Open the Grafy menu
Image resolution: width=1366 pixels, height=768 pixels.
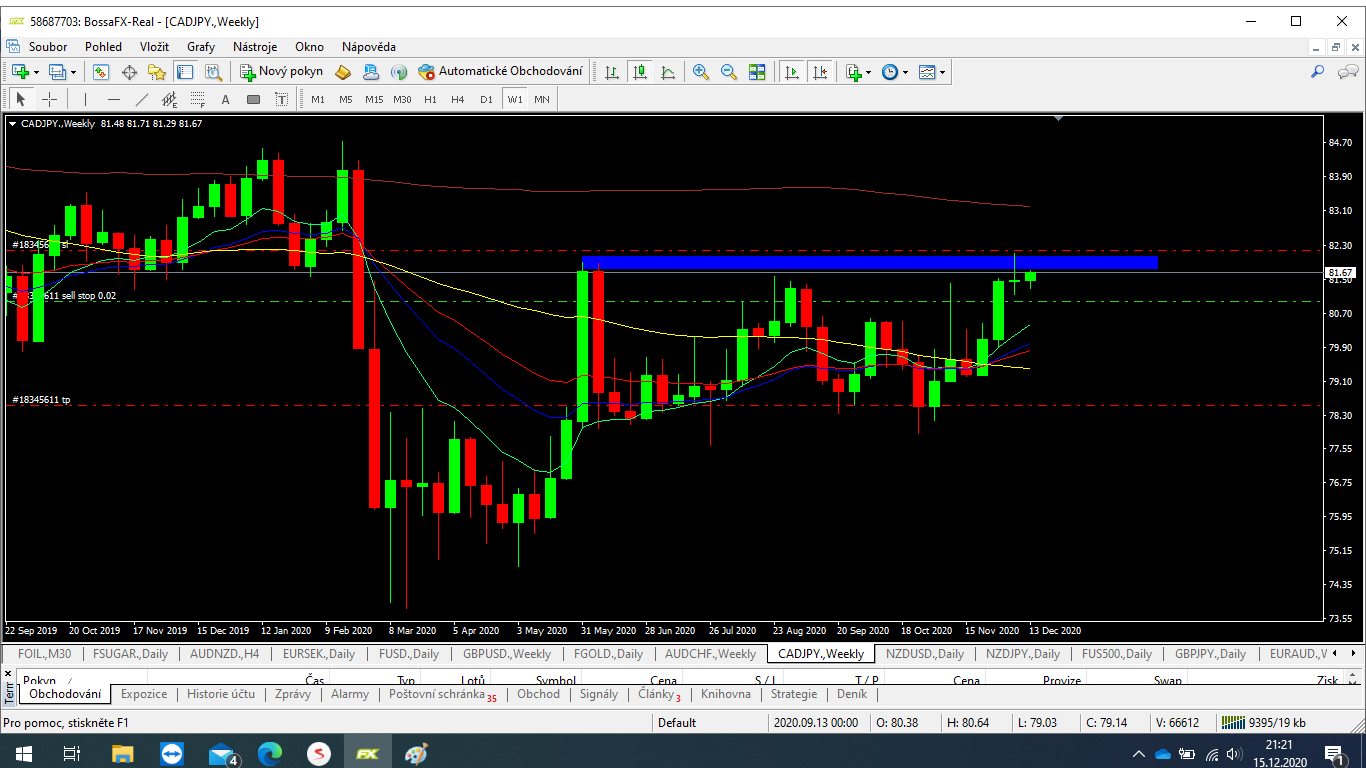click(x=201, y=46)
